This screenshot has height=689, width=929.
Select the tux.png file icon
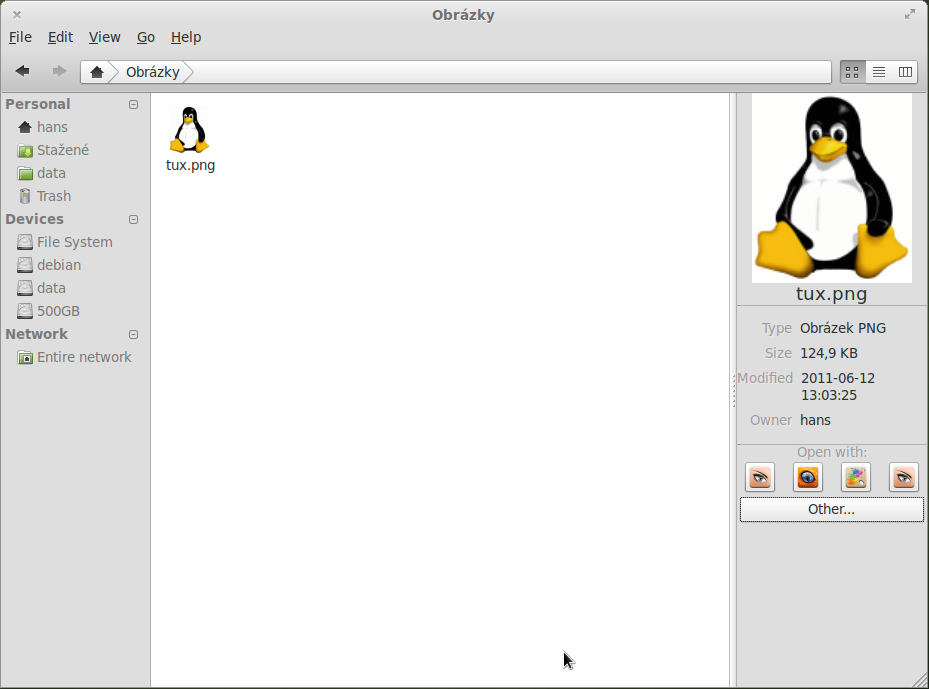190,130
